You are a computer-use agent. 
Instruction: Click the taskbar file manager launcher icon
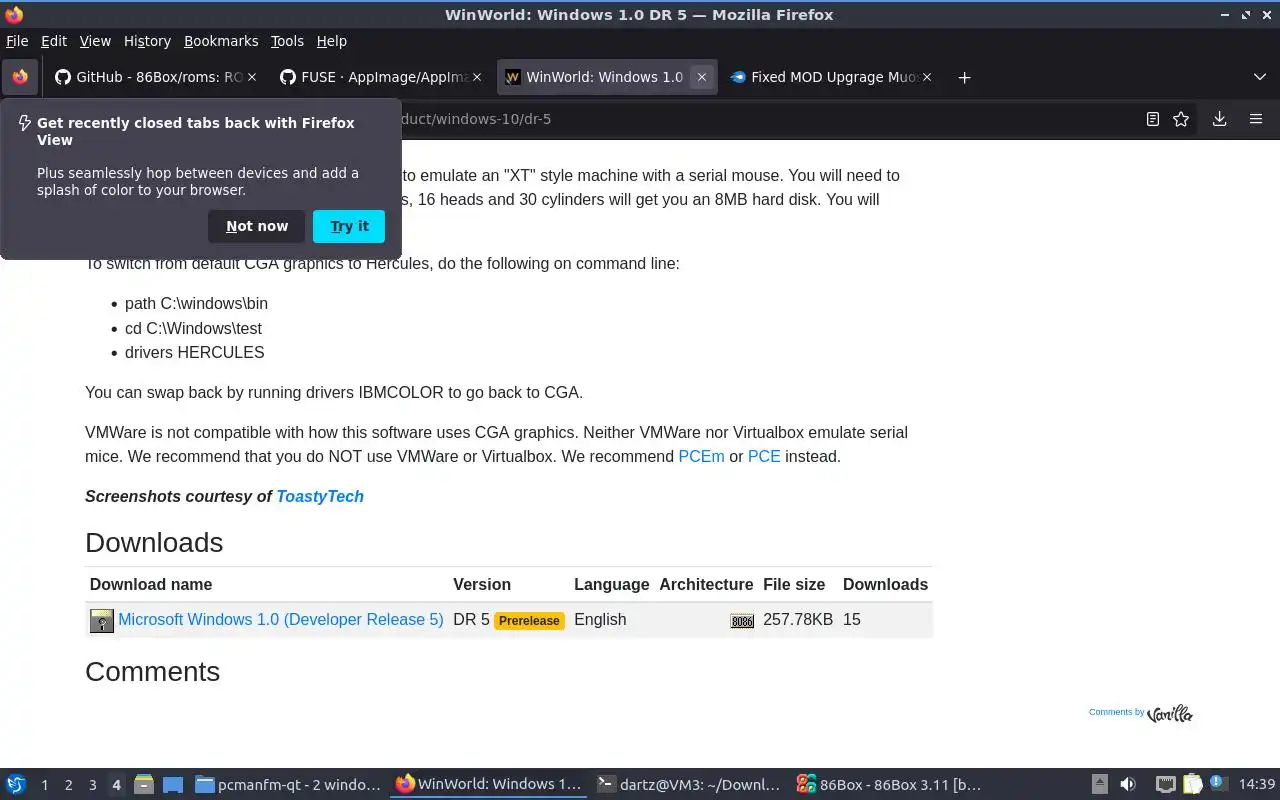144,784
